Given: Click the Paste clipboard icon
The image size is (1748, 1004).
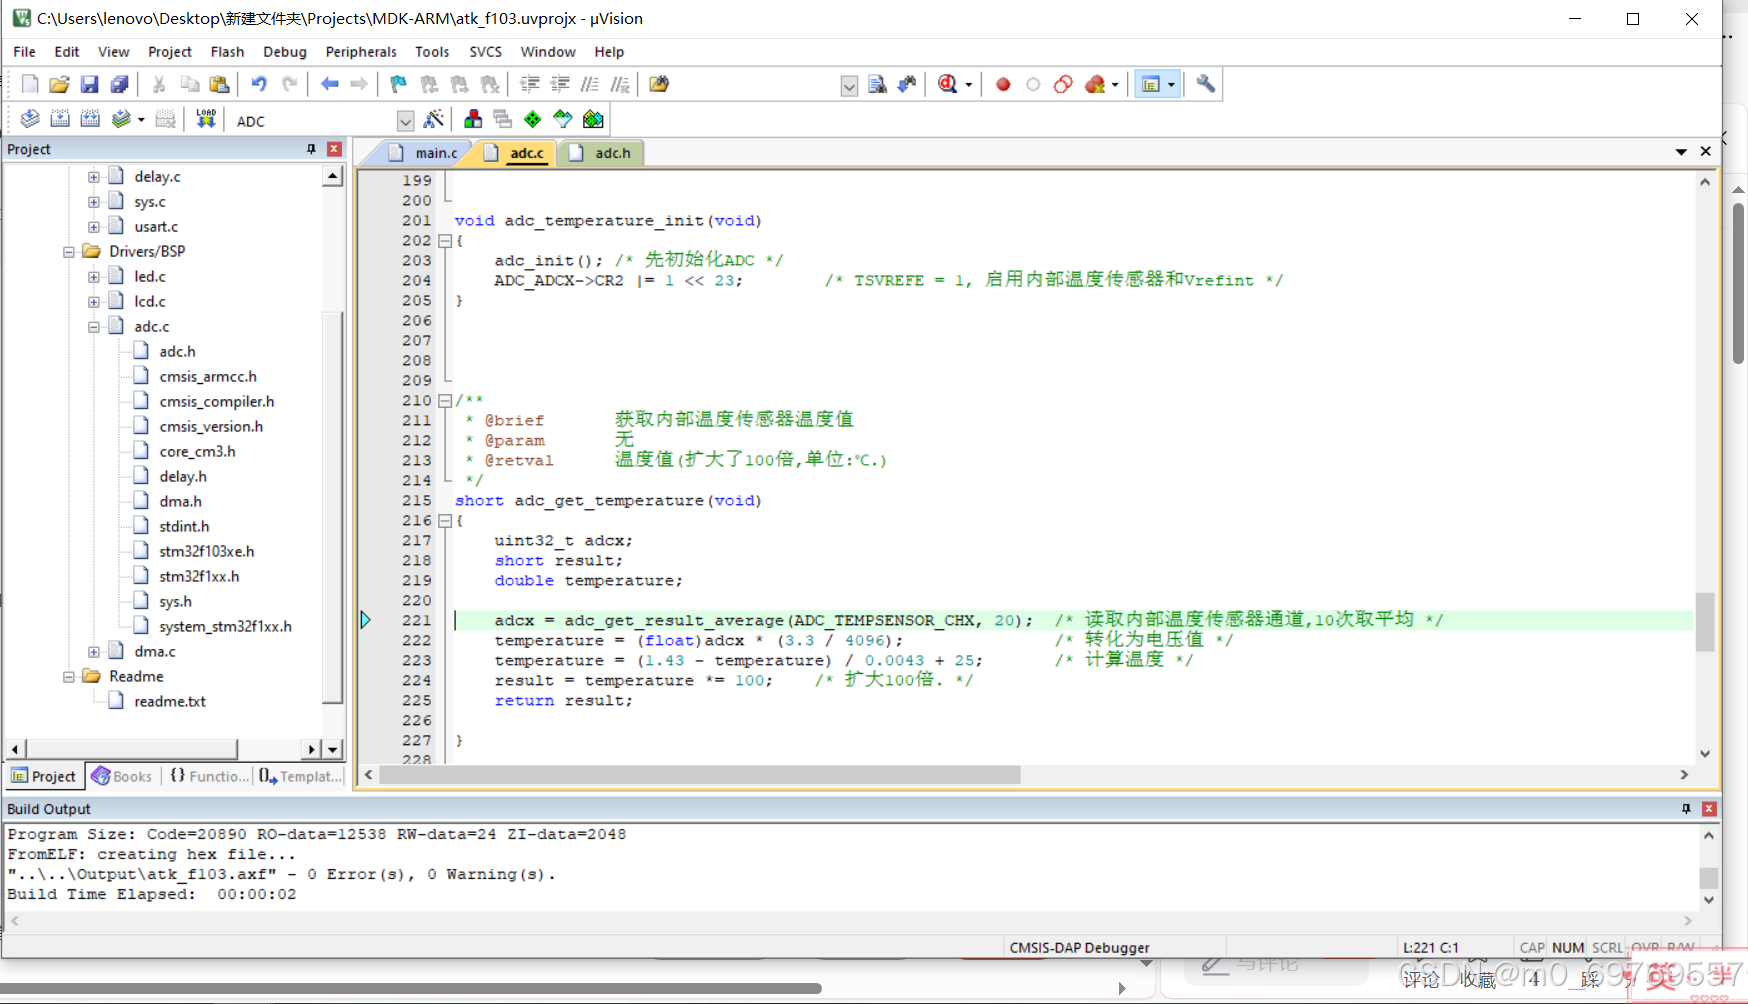Looking at the screenshot, I should coord(219,84).
